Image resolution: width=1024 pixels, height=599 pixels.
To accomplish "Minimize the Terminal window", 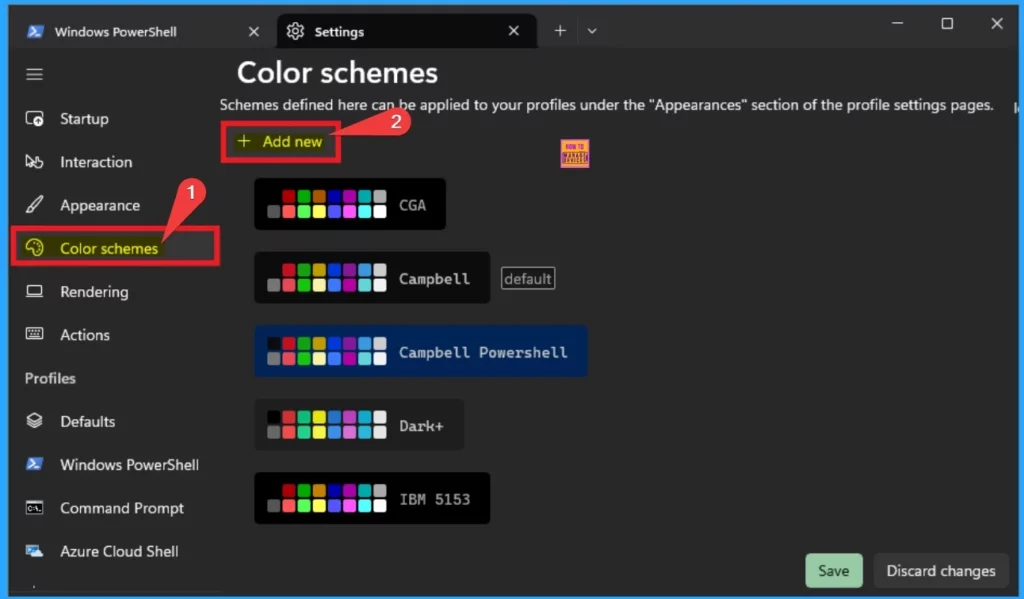I will tap(897, 24).
